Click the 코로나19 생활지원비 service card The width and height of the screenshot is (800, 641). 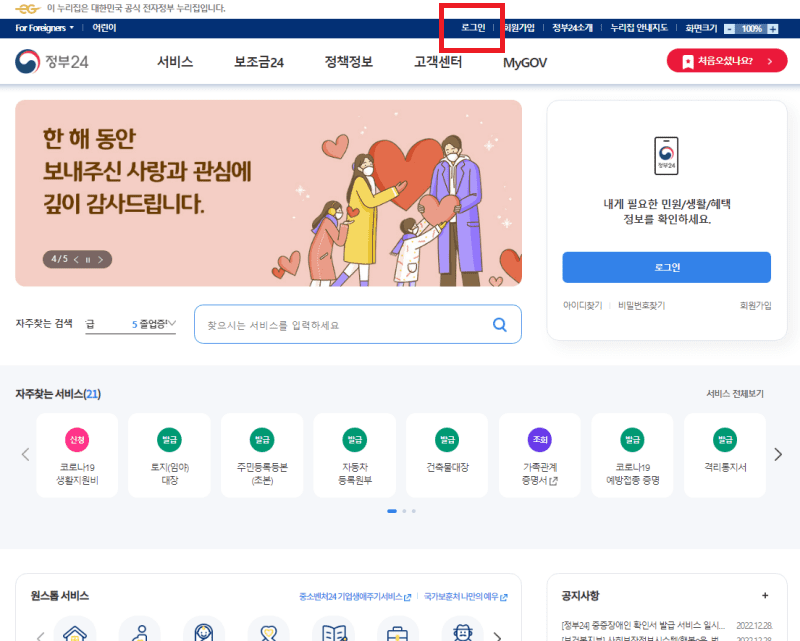tap(77, 455)
